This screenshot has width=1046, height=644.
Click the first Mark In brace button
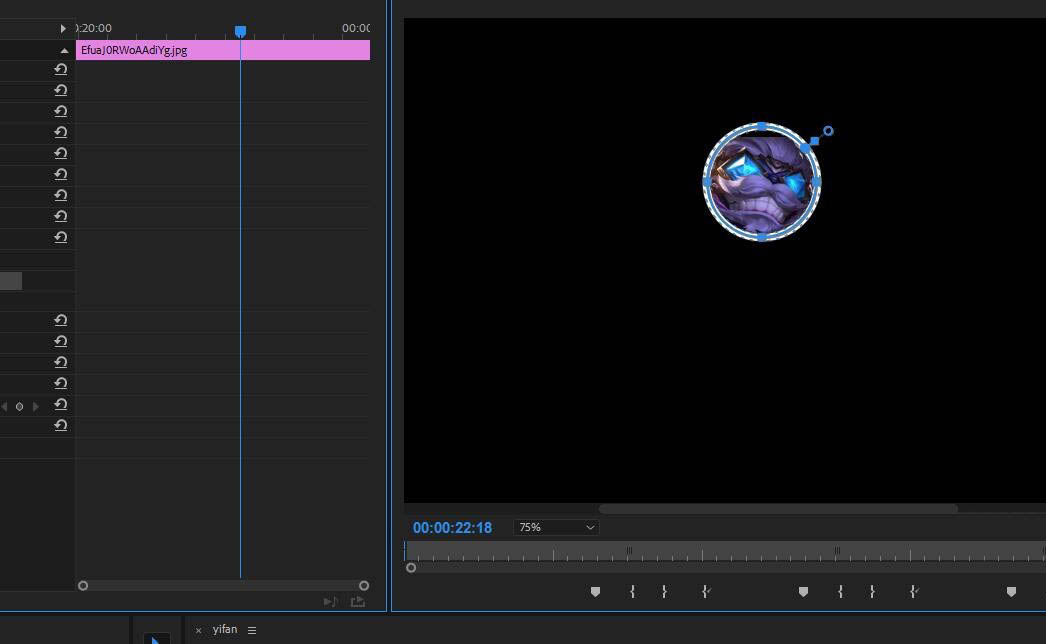click(x=632, y=591)
